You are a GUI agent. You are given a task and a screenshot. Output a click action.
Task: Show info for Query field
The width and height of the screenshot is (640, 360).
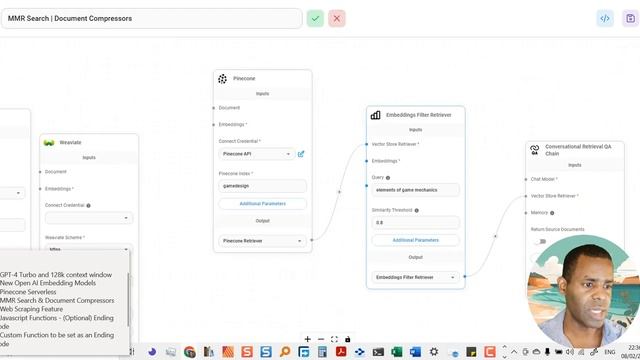click(x=388, y=178)
